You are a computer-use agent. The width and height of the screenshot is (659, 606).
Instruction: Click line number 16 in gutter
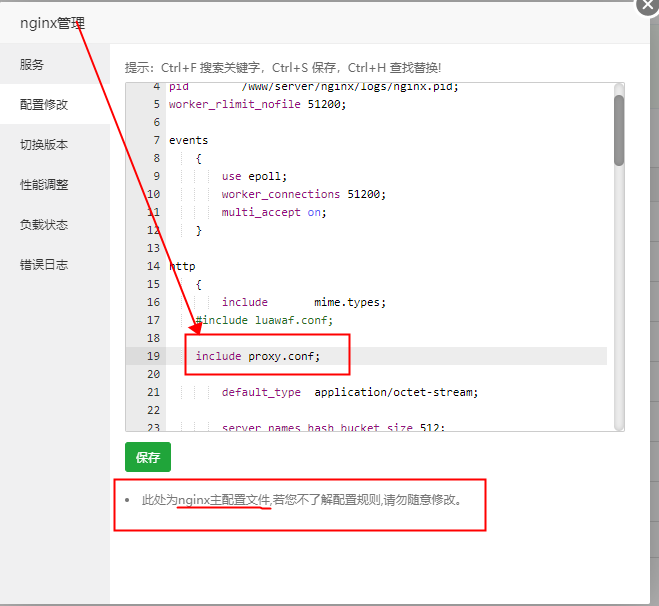[x=153, y=302]
